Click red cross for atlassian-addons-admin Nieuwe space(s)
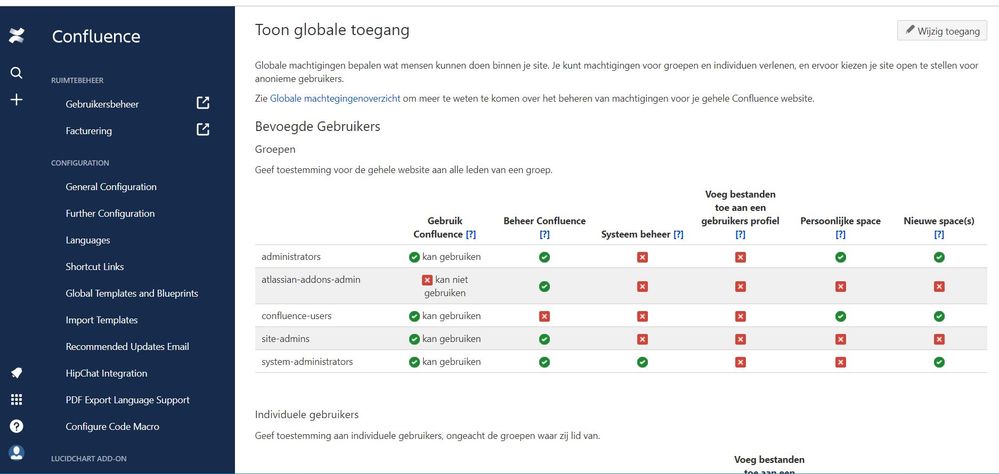 pyautogui.click(x=939, y=287)
